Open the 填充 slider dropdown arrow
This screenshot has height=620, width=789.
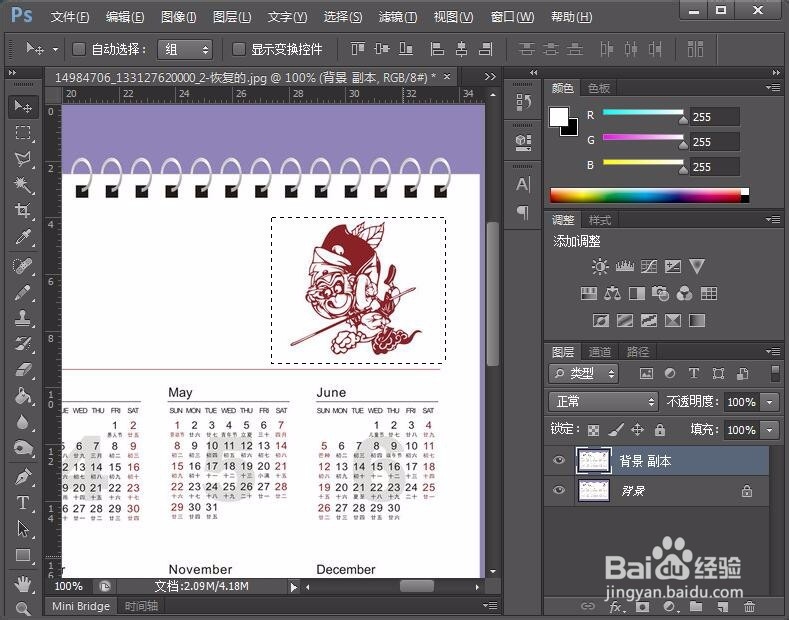coord(770,430)
